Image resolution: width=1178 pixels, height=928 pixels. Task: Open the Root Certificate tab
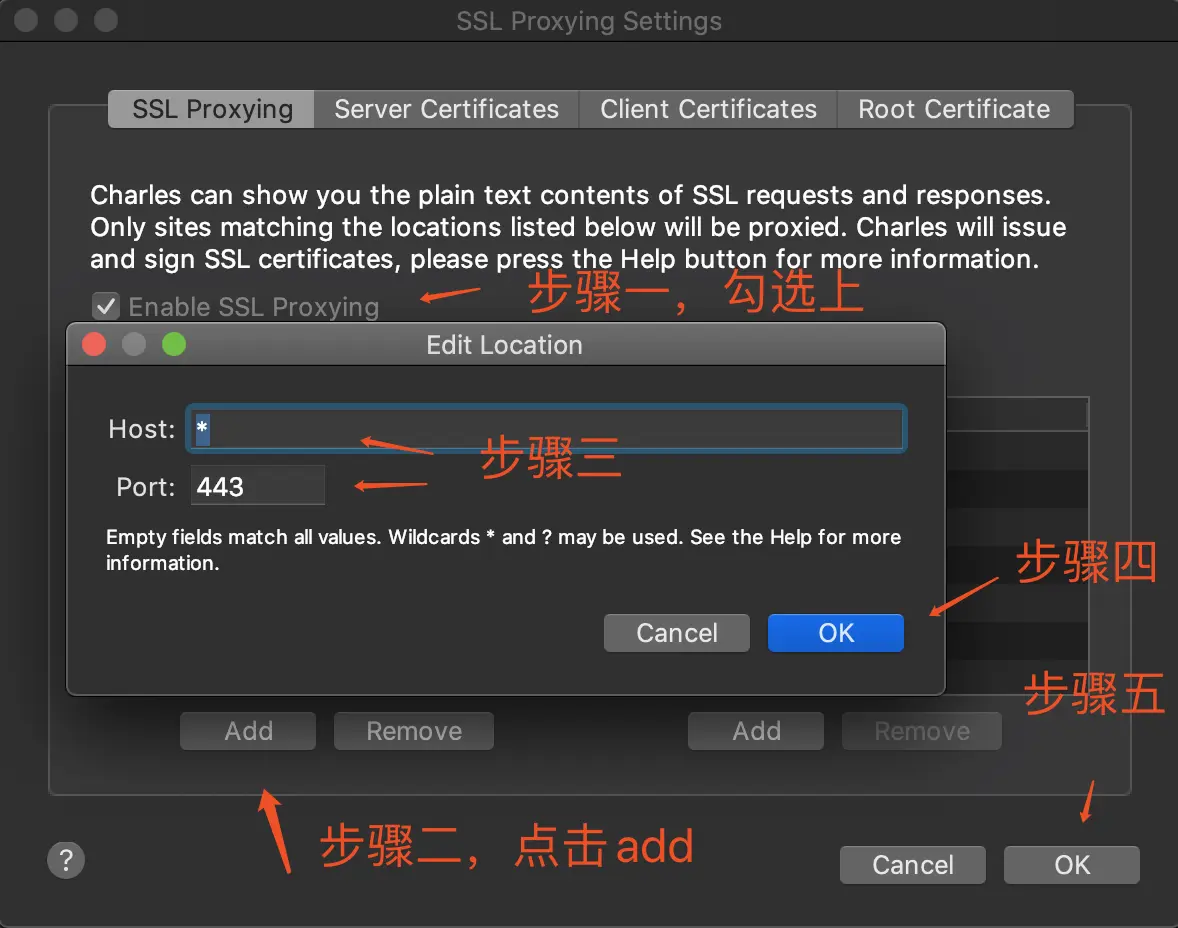click(x=954, y=110)
